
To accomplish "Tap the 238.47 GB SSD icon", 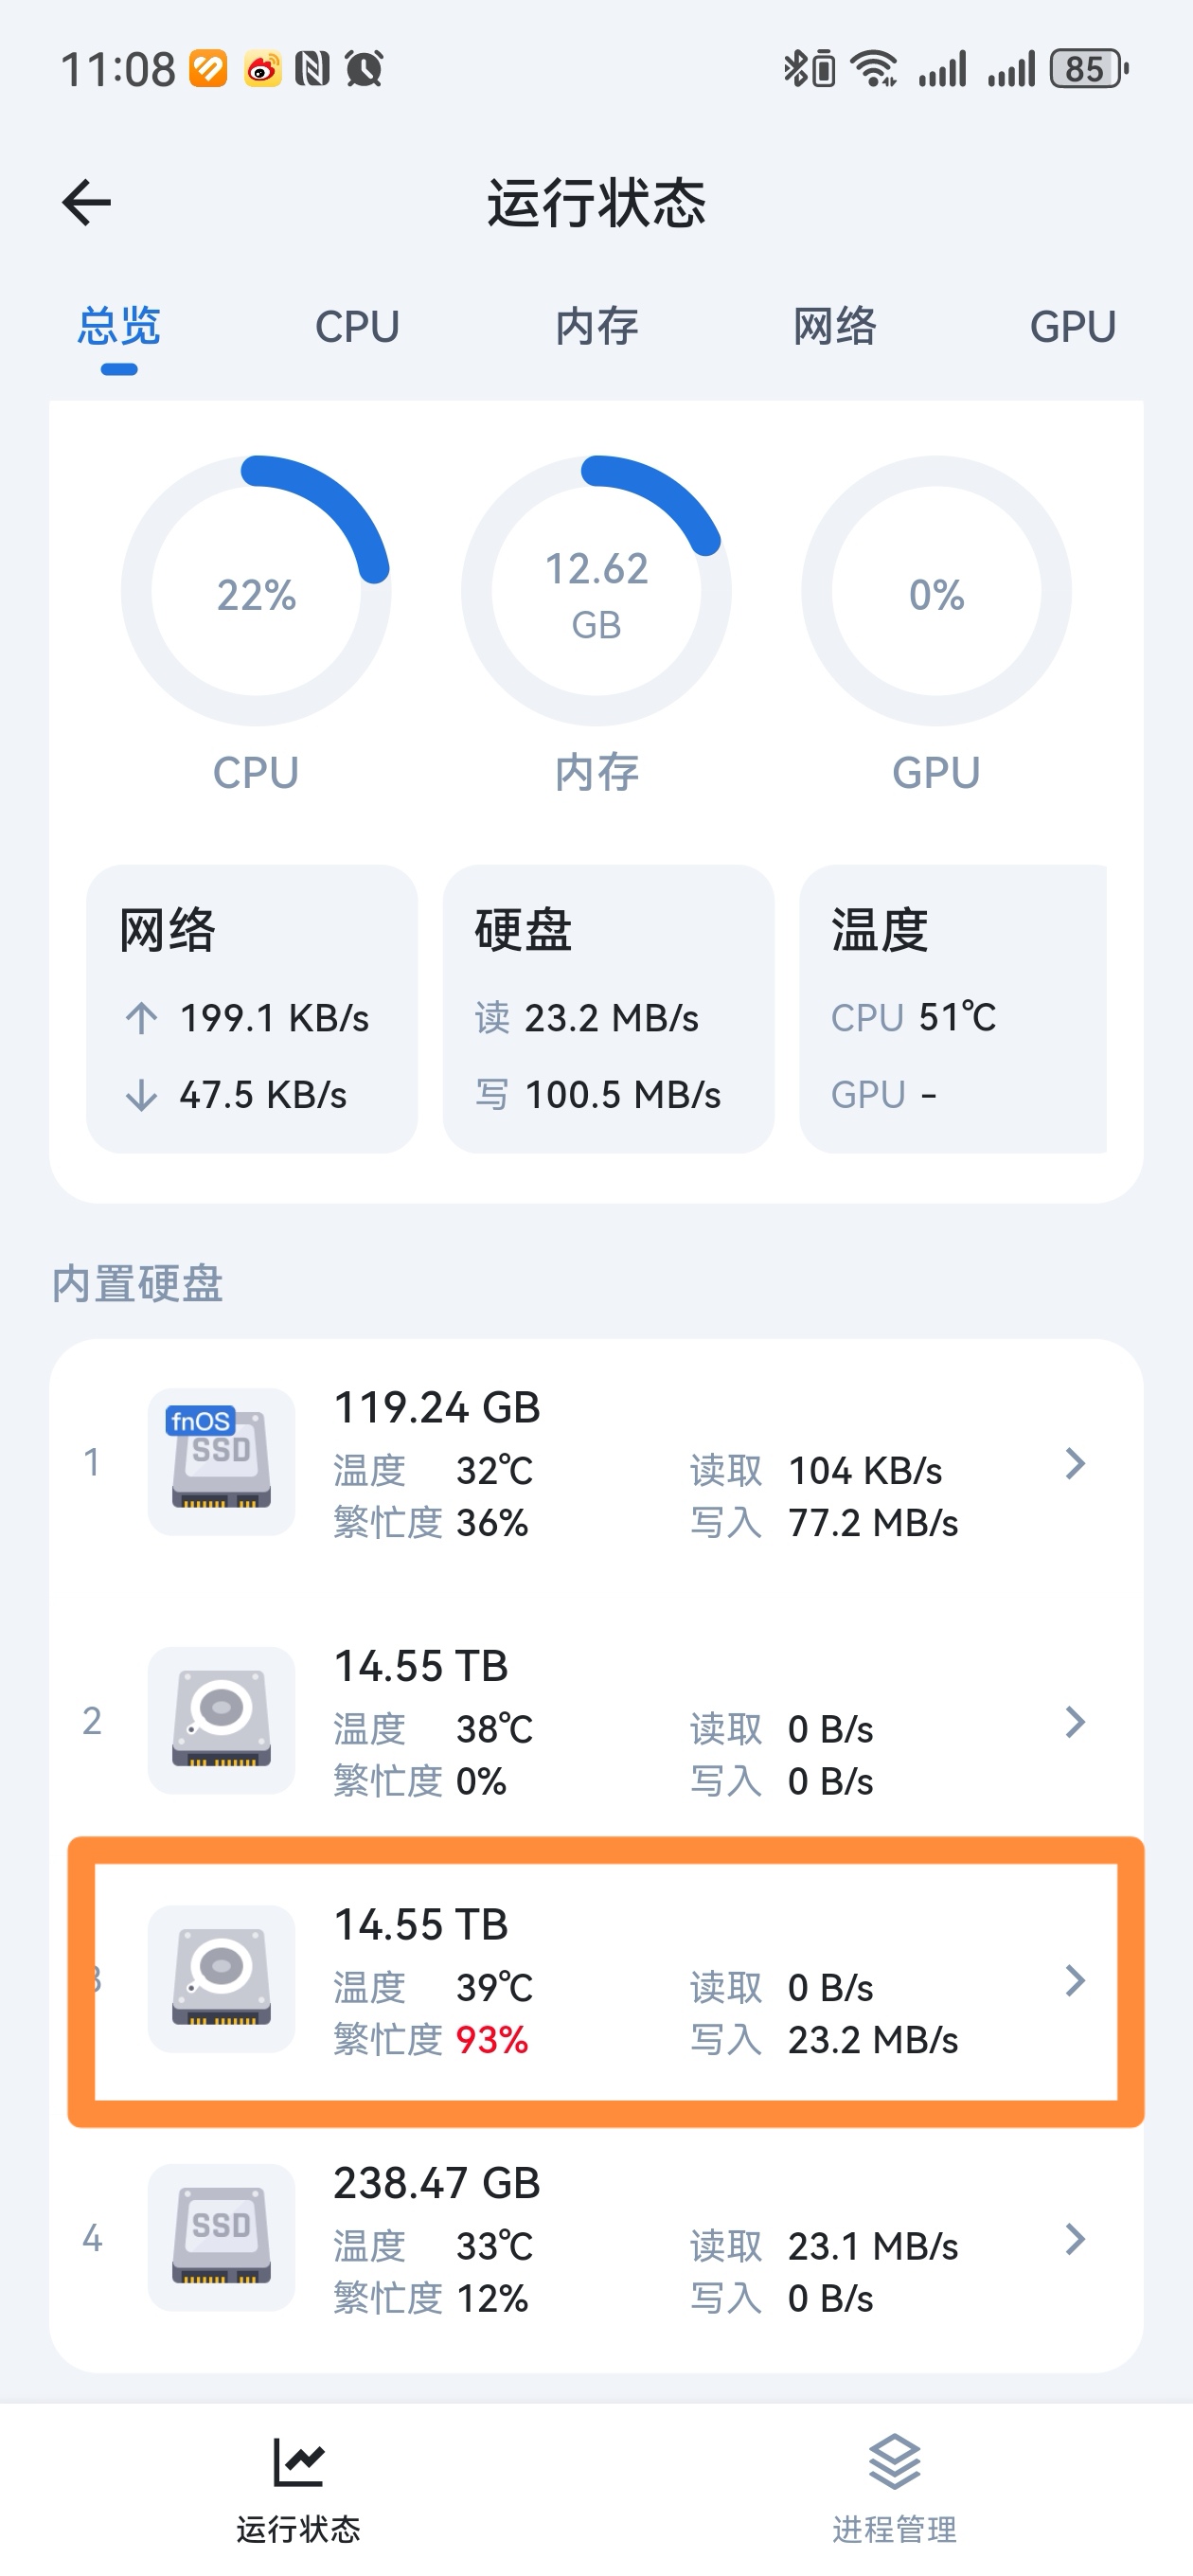I will [221, 2237].
